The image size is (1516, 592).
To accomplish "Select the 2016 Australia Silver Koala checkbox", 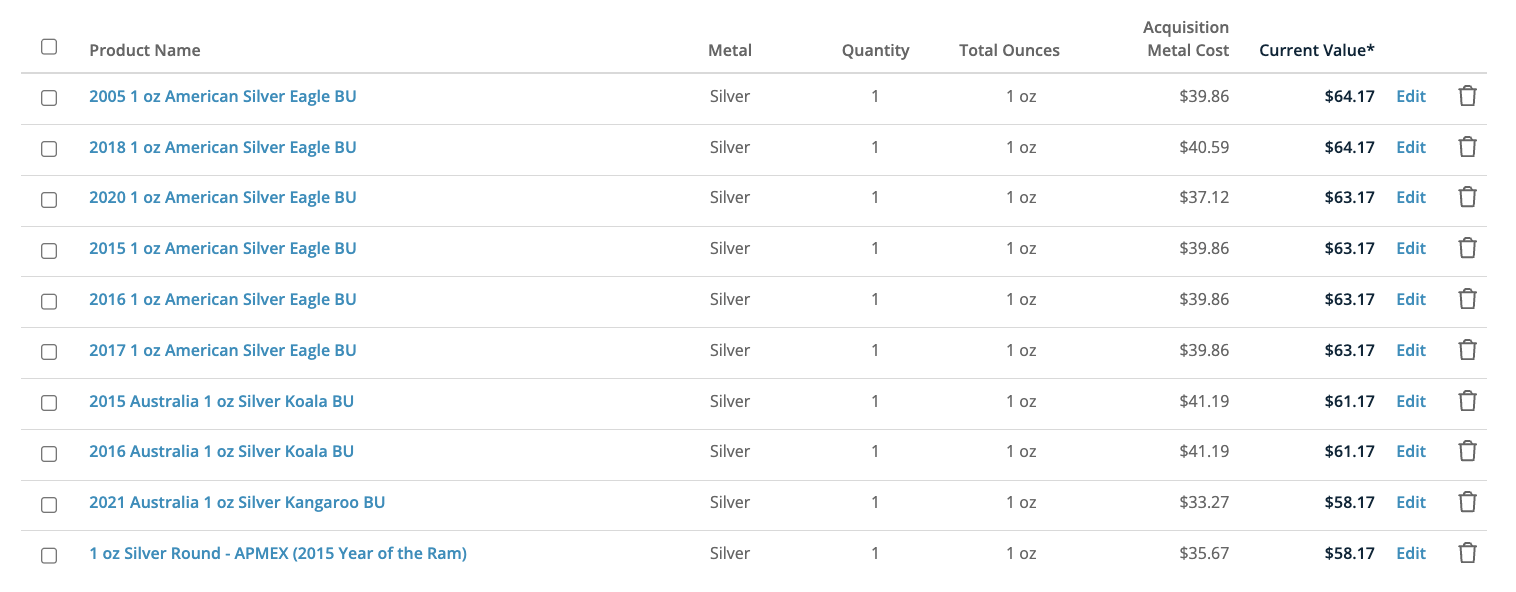I will [49, 453].
